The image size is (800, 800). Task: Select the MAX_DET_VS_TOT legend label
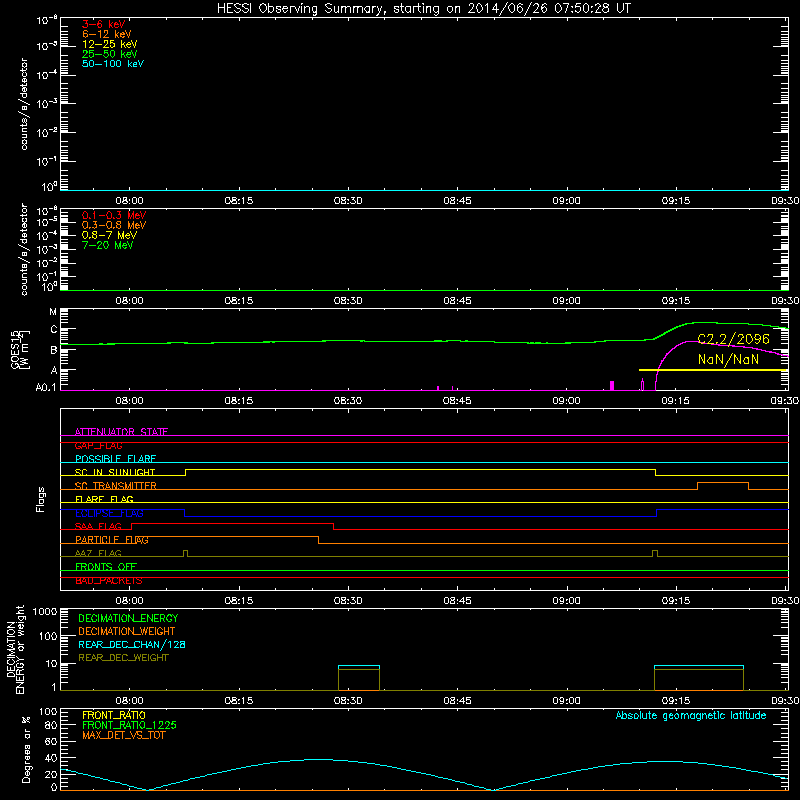click(x=123, y=735)
